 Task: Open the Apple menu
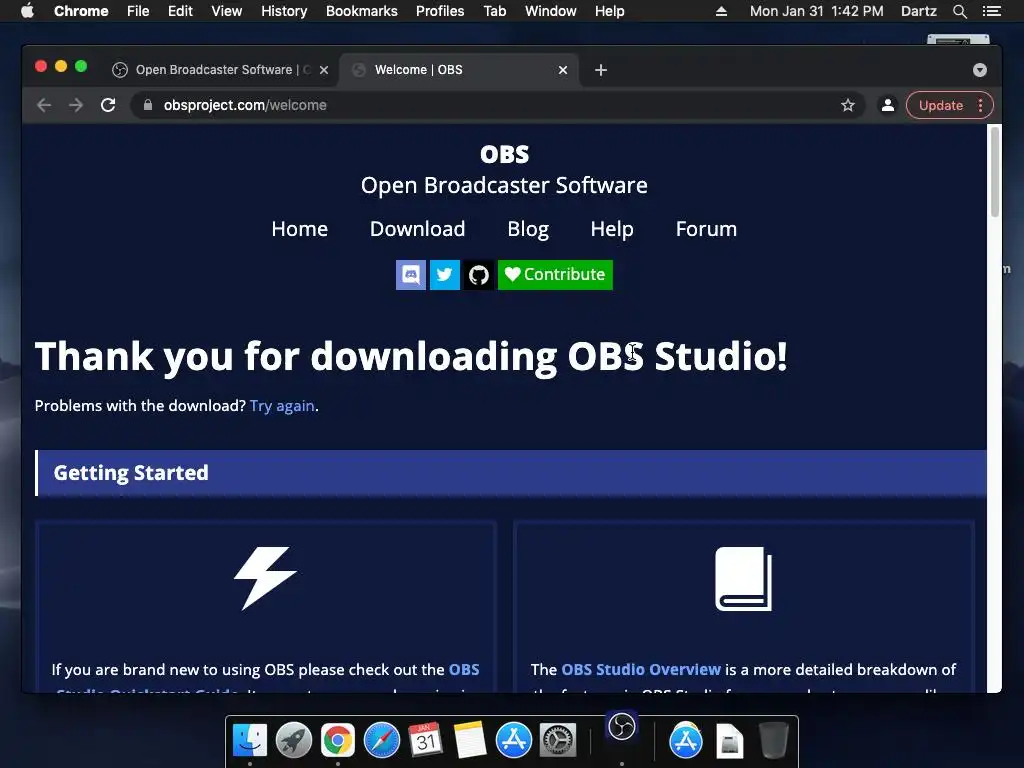[27, 11]
